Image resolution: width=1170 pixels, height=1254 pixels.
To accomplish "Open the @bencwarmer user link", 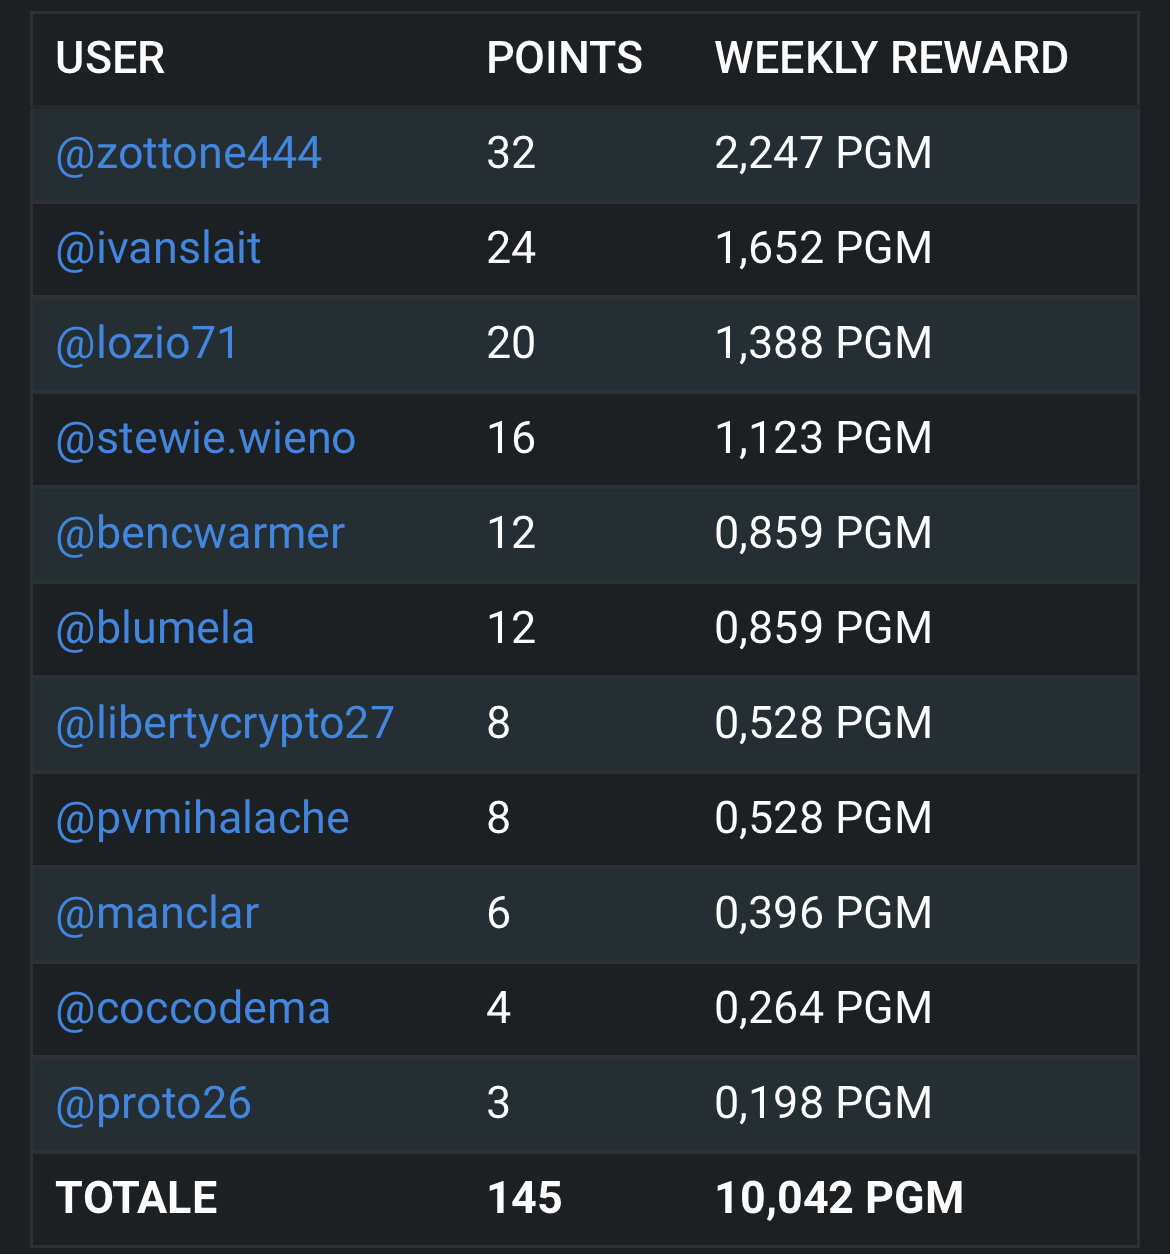I will [x=200, y=533].
